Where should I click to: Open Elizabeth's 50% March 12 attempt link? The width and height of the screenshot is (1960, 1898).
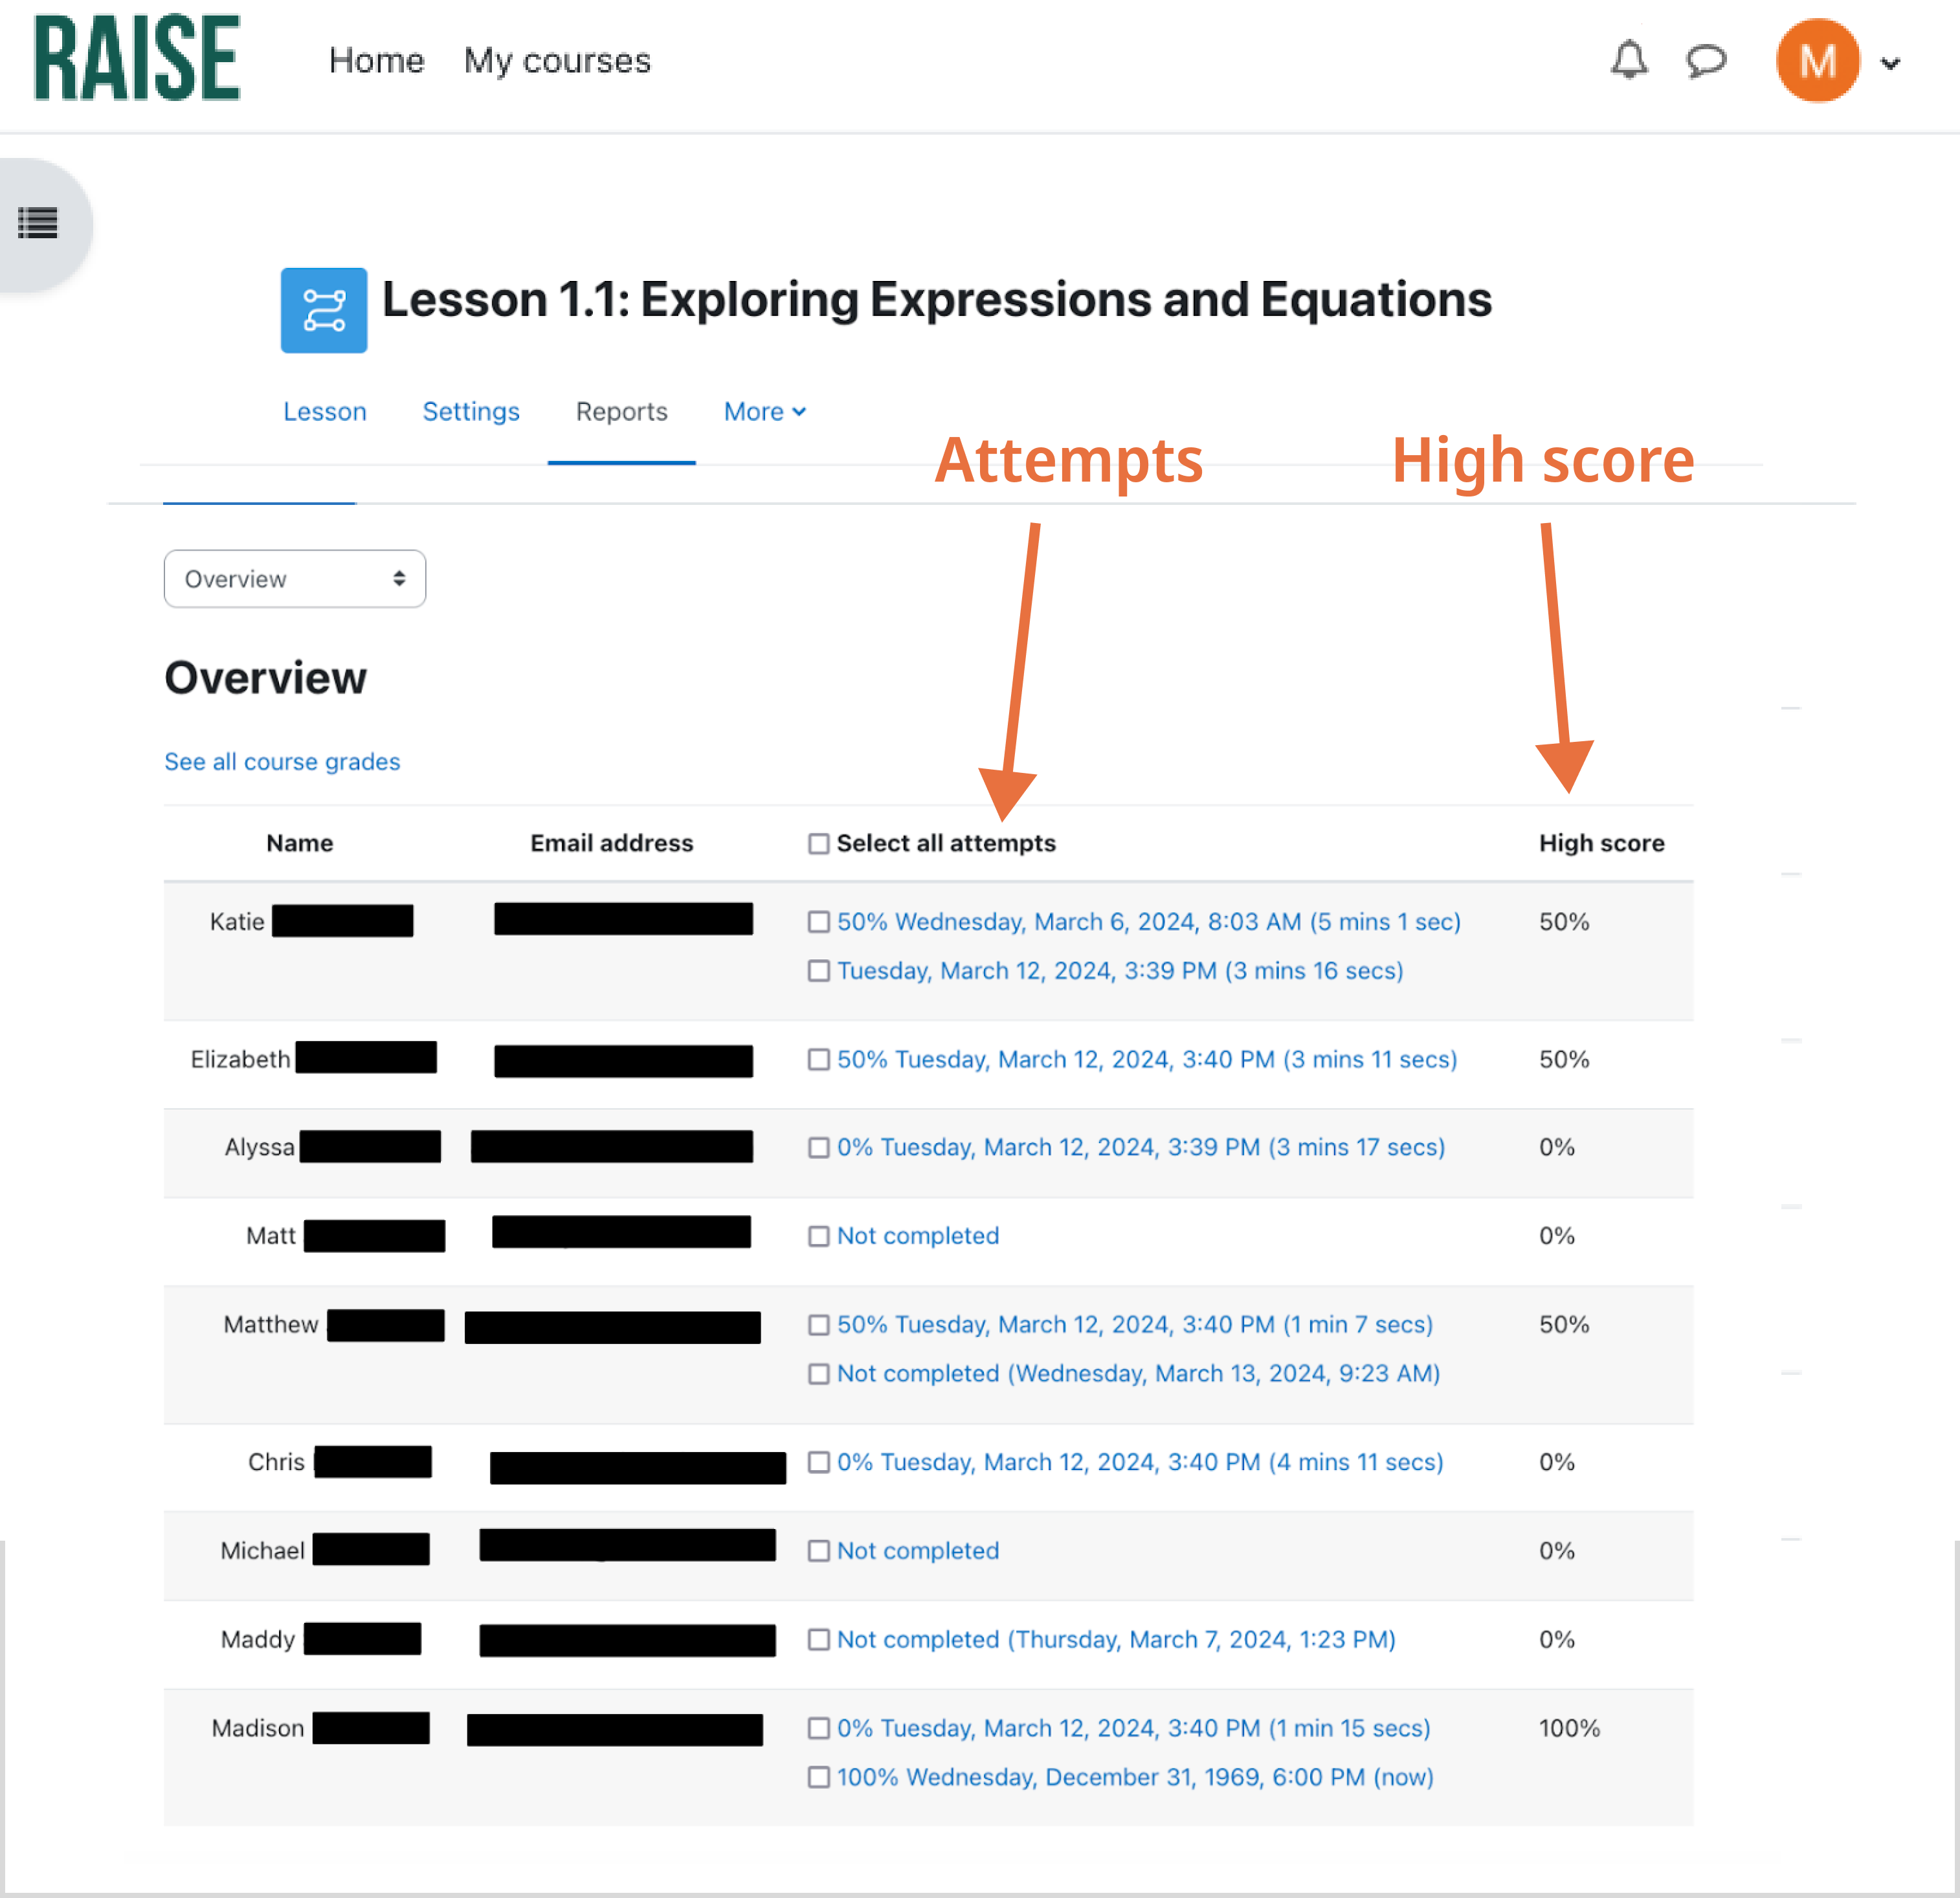[x=1146, y=1059]
